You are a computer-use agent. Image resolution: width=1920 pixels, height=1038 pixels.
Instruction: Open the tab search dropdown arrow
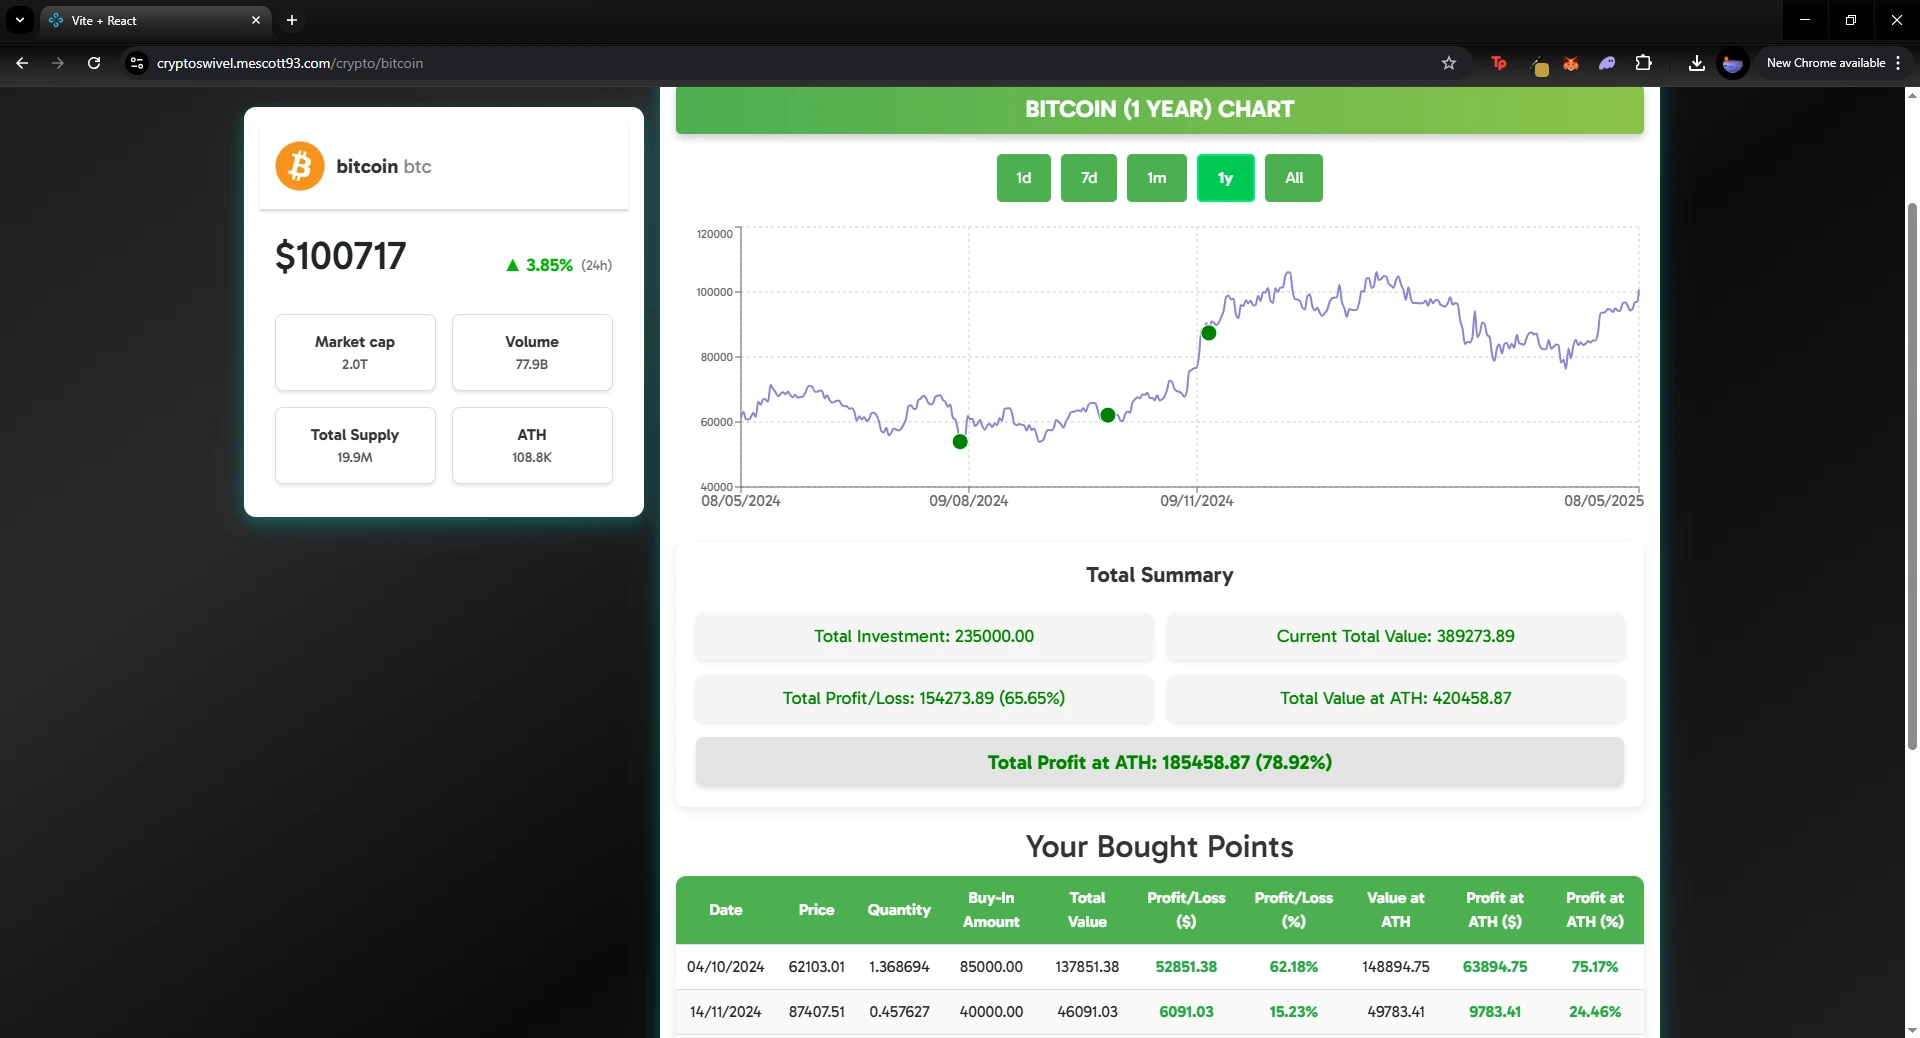20,20
